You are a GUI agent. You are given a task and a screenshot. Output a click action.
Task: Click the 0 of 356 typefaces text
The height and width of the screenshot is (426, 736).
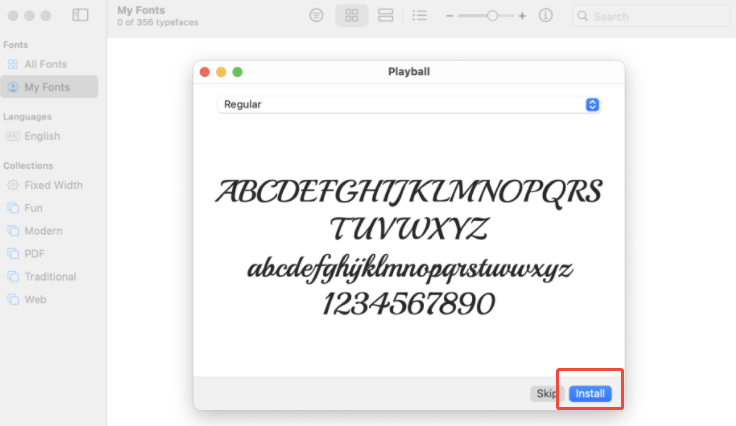[x=158, y=22]
